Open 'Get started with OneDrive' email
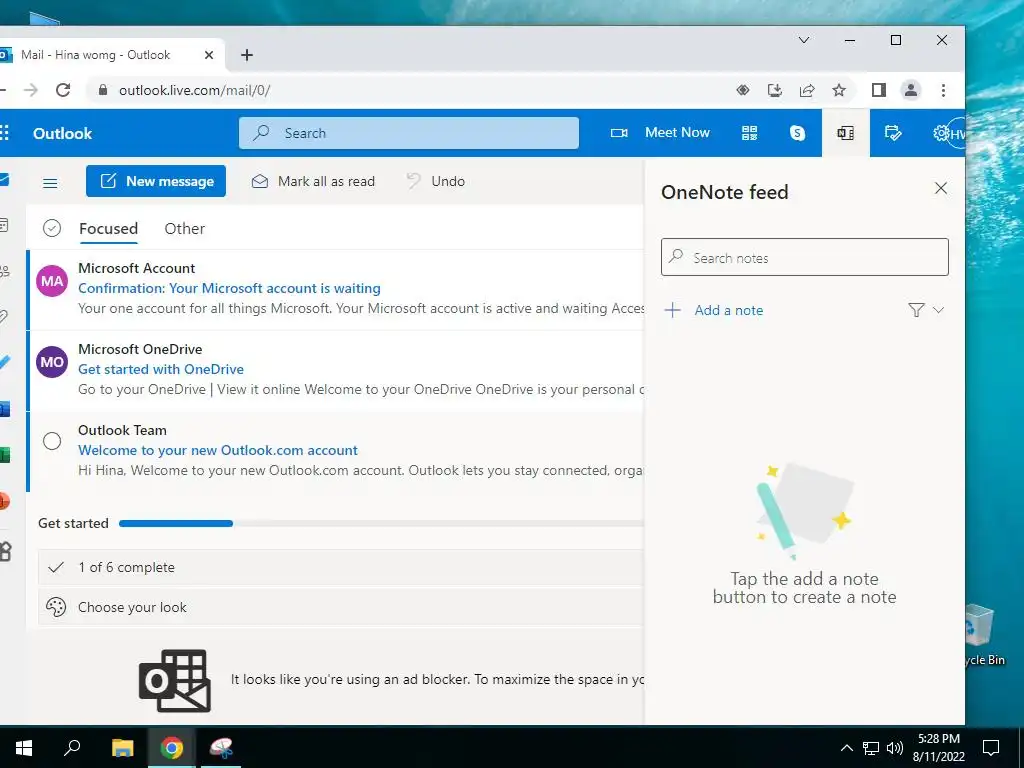1024x768 pixels. pos(161,369)
